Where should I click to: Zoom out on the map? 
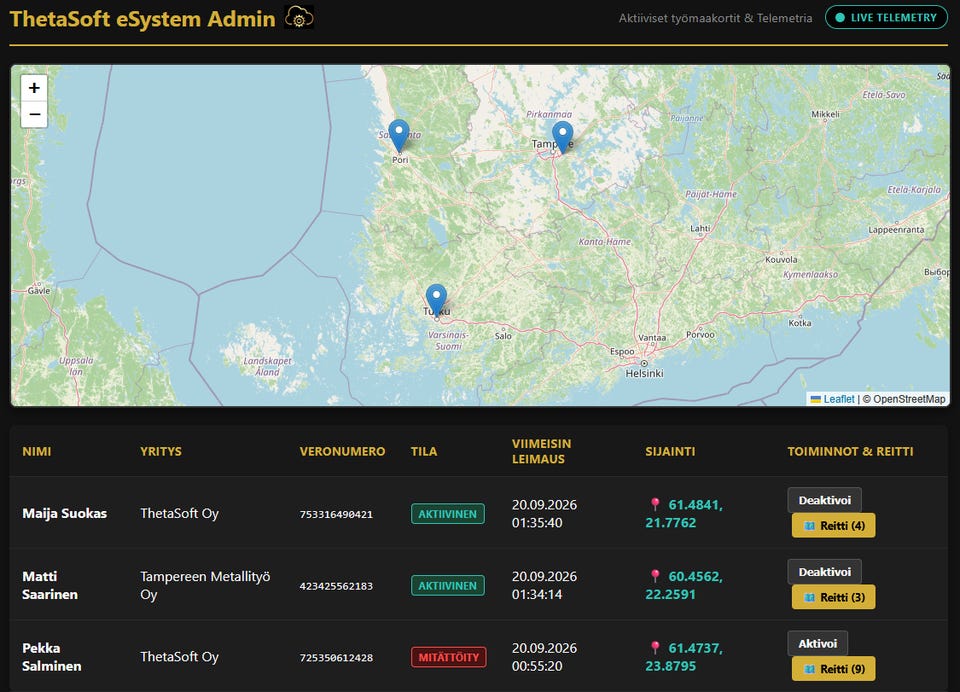34,115
